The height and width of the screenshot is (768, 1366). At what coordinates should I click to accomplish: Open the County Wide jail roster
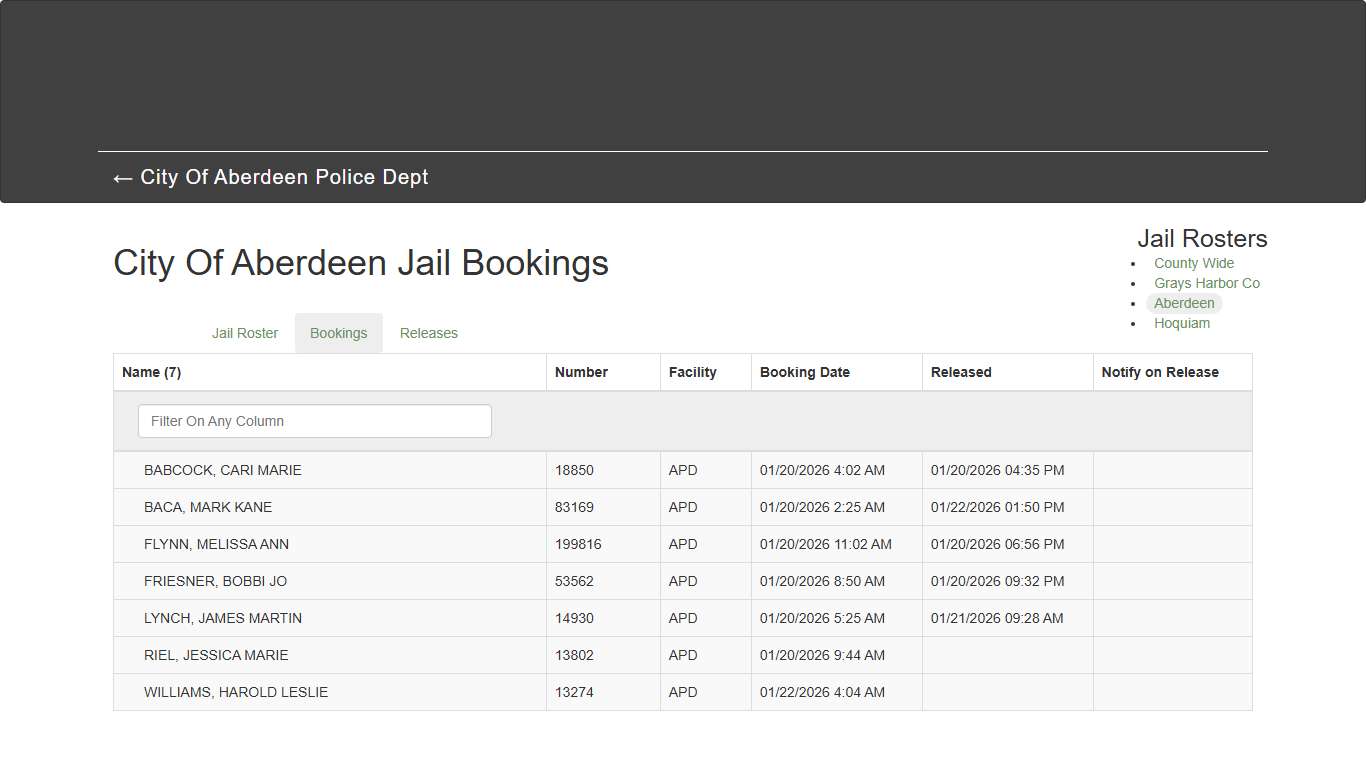[1193, 262]
